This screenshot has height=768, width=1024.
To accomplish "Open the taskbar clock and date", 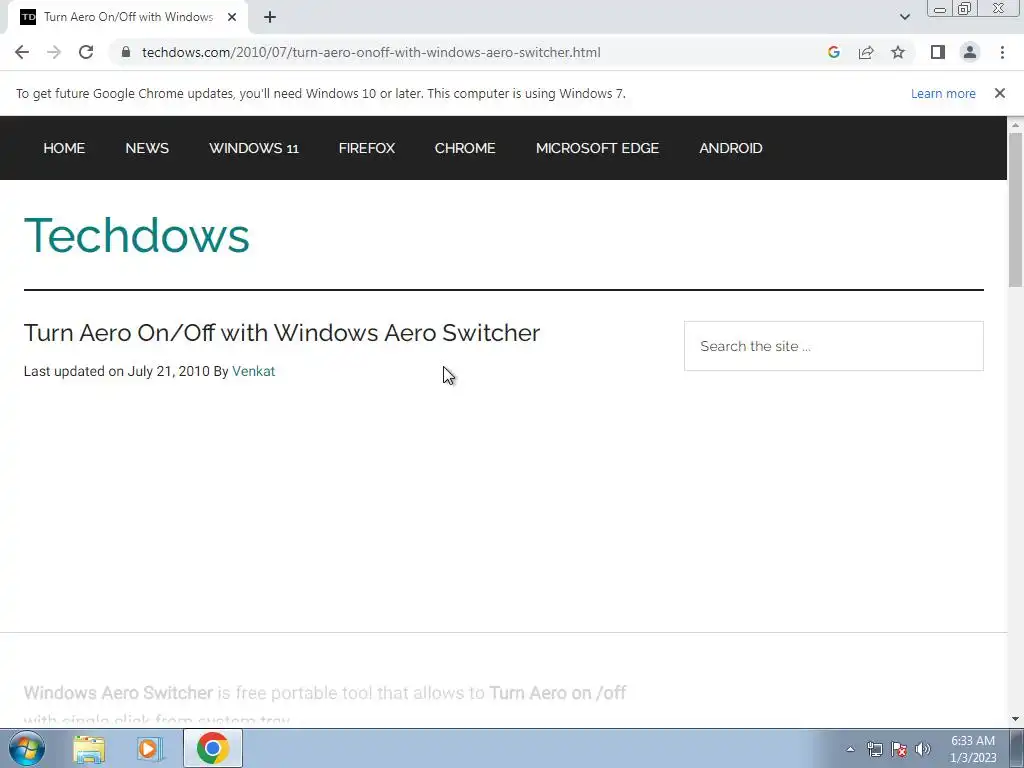I will [x=973, y=749].
